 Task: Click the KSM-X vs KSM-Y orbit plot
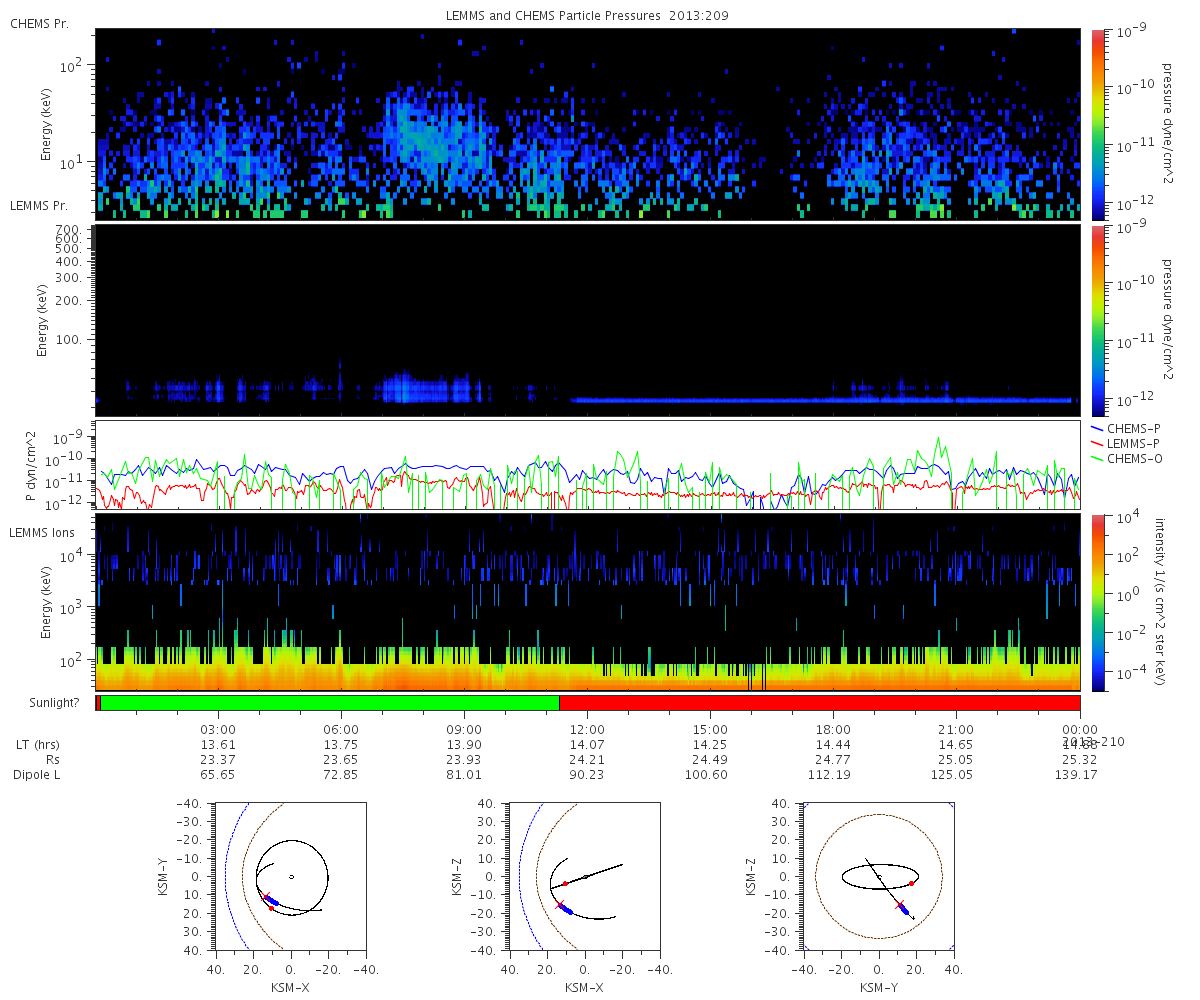pyautogui.click(x=290, y=876)
